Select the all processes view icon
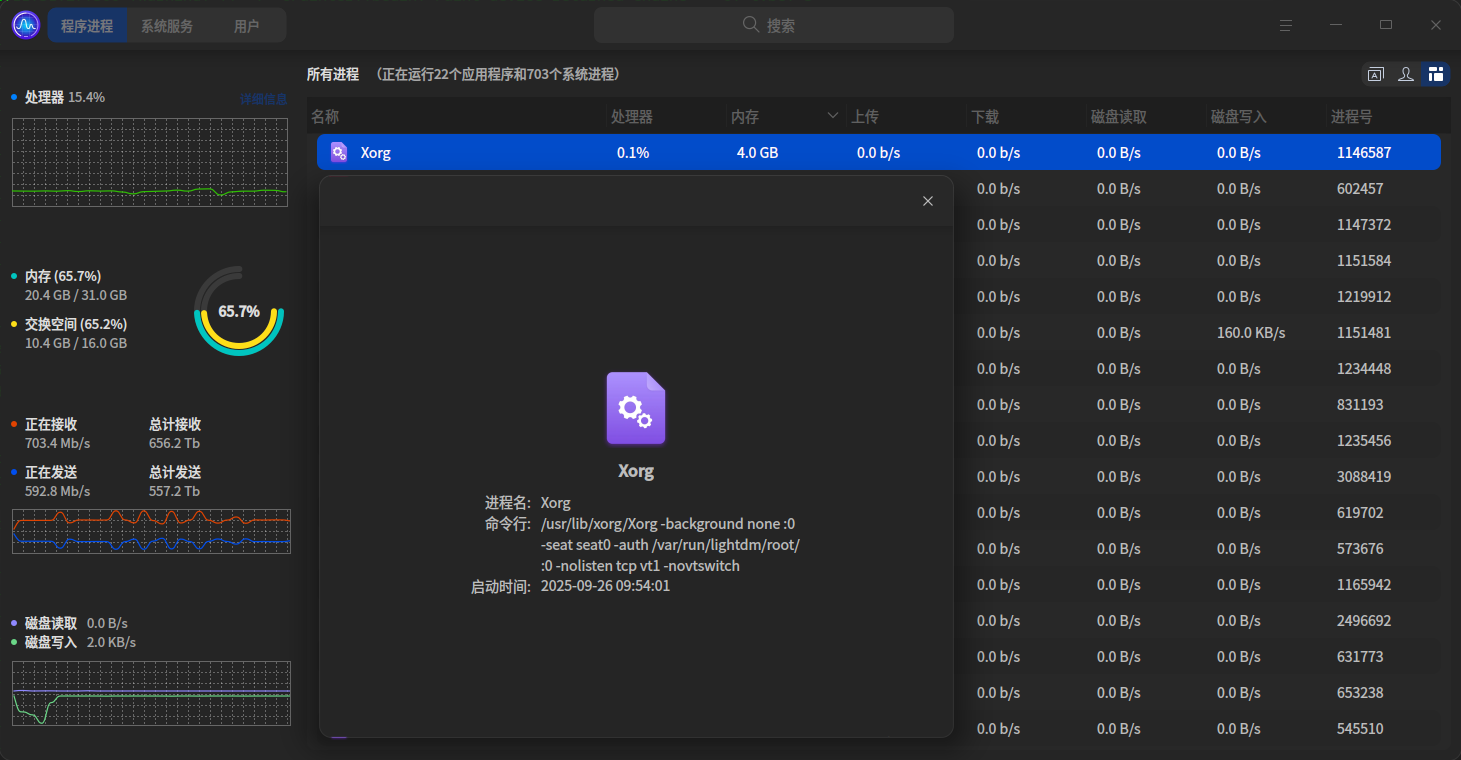 click(1436, 74)
